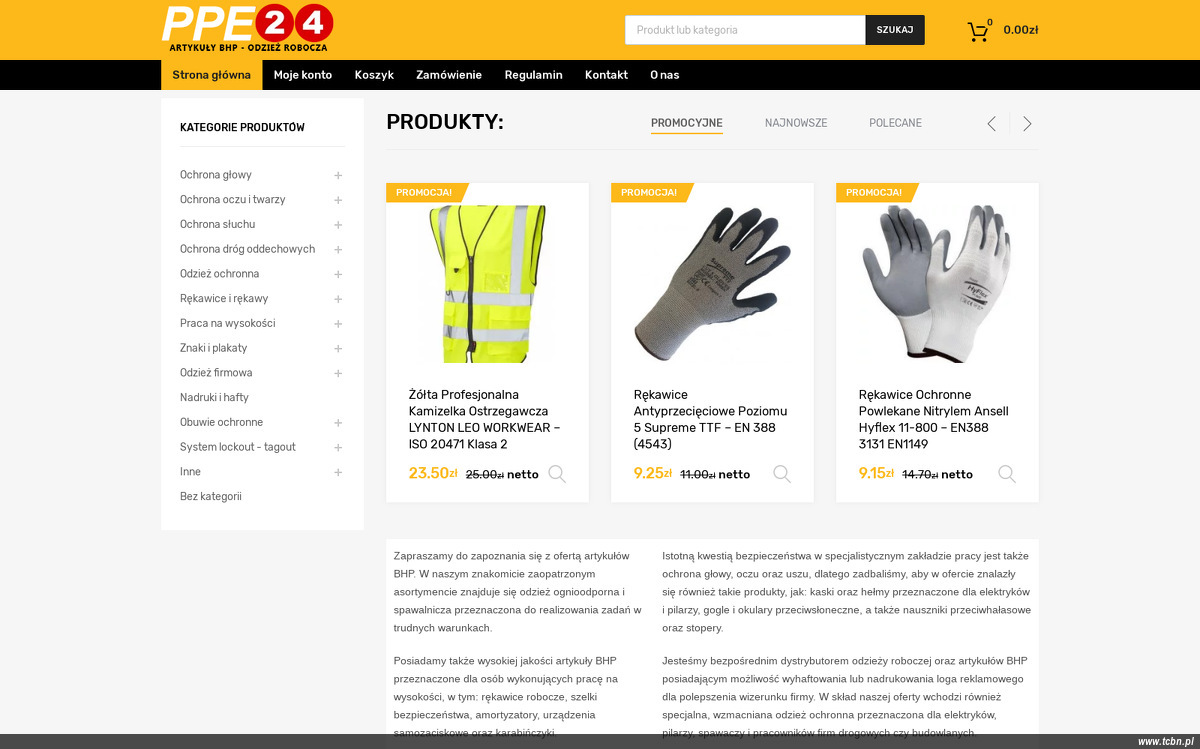1200x749 pixels.
Task: Click the PPE24 logo
Action: coord(248,28)
